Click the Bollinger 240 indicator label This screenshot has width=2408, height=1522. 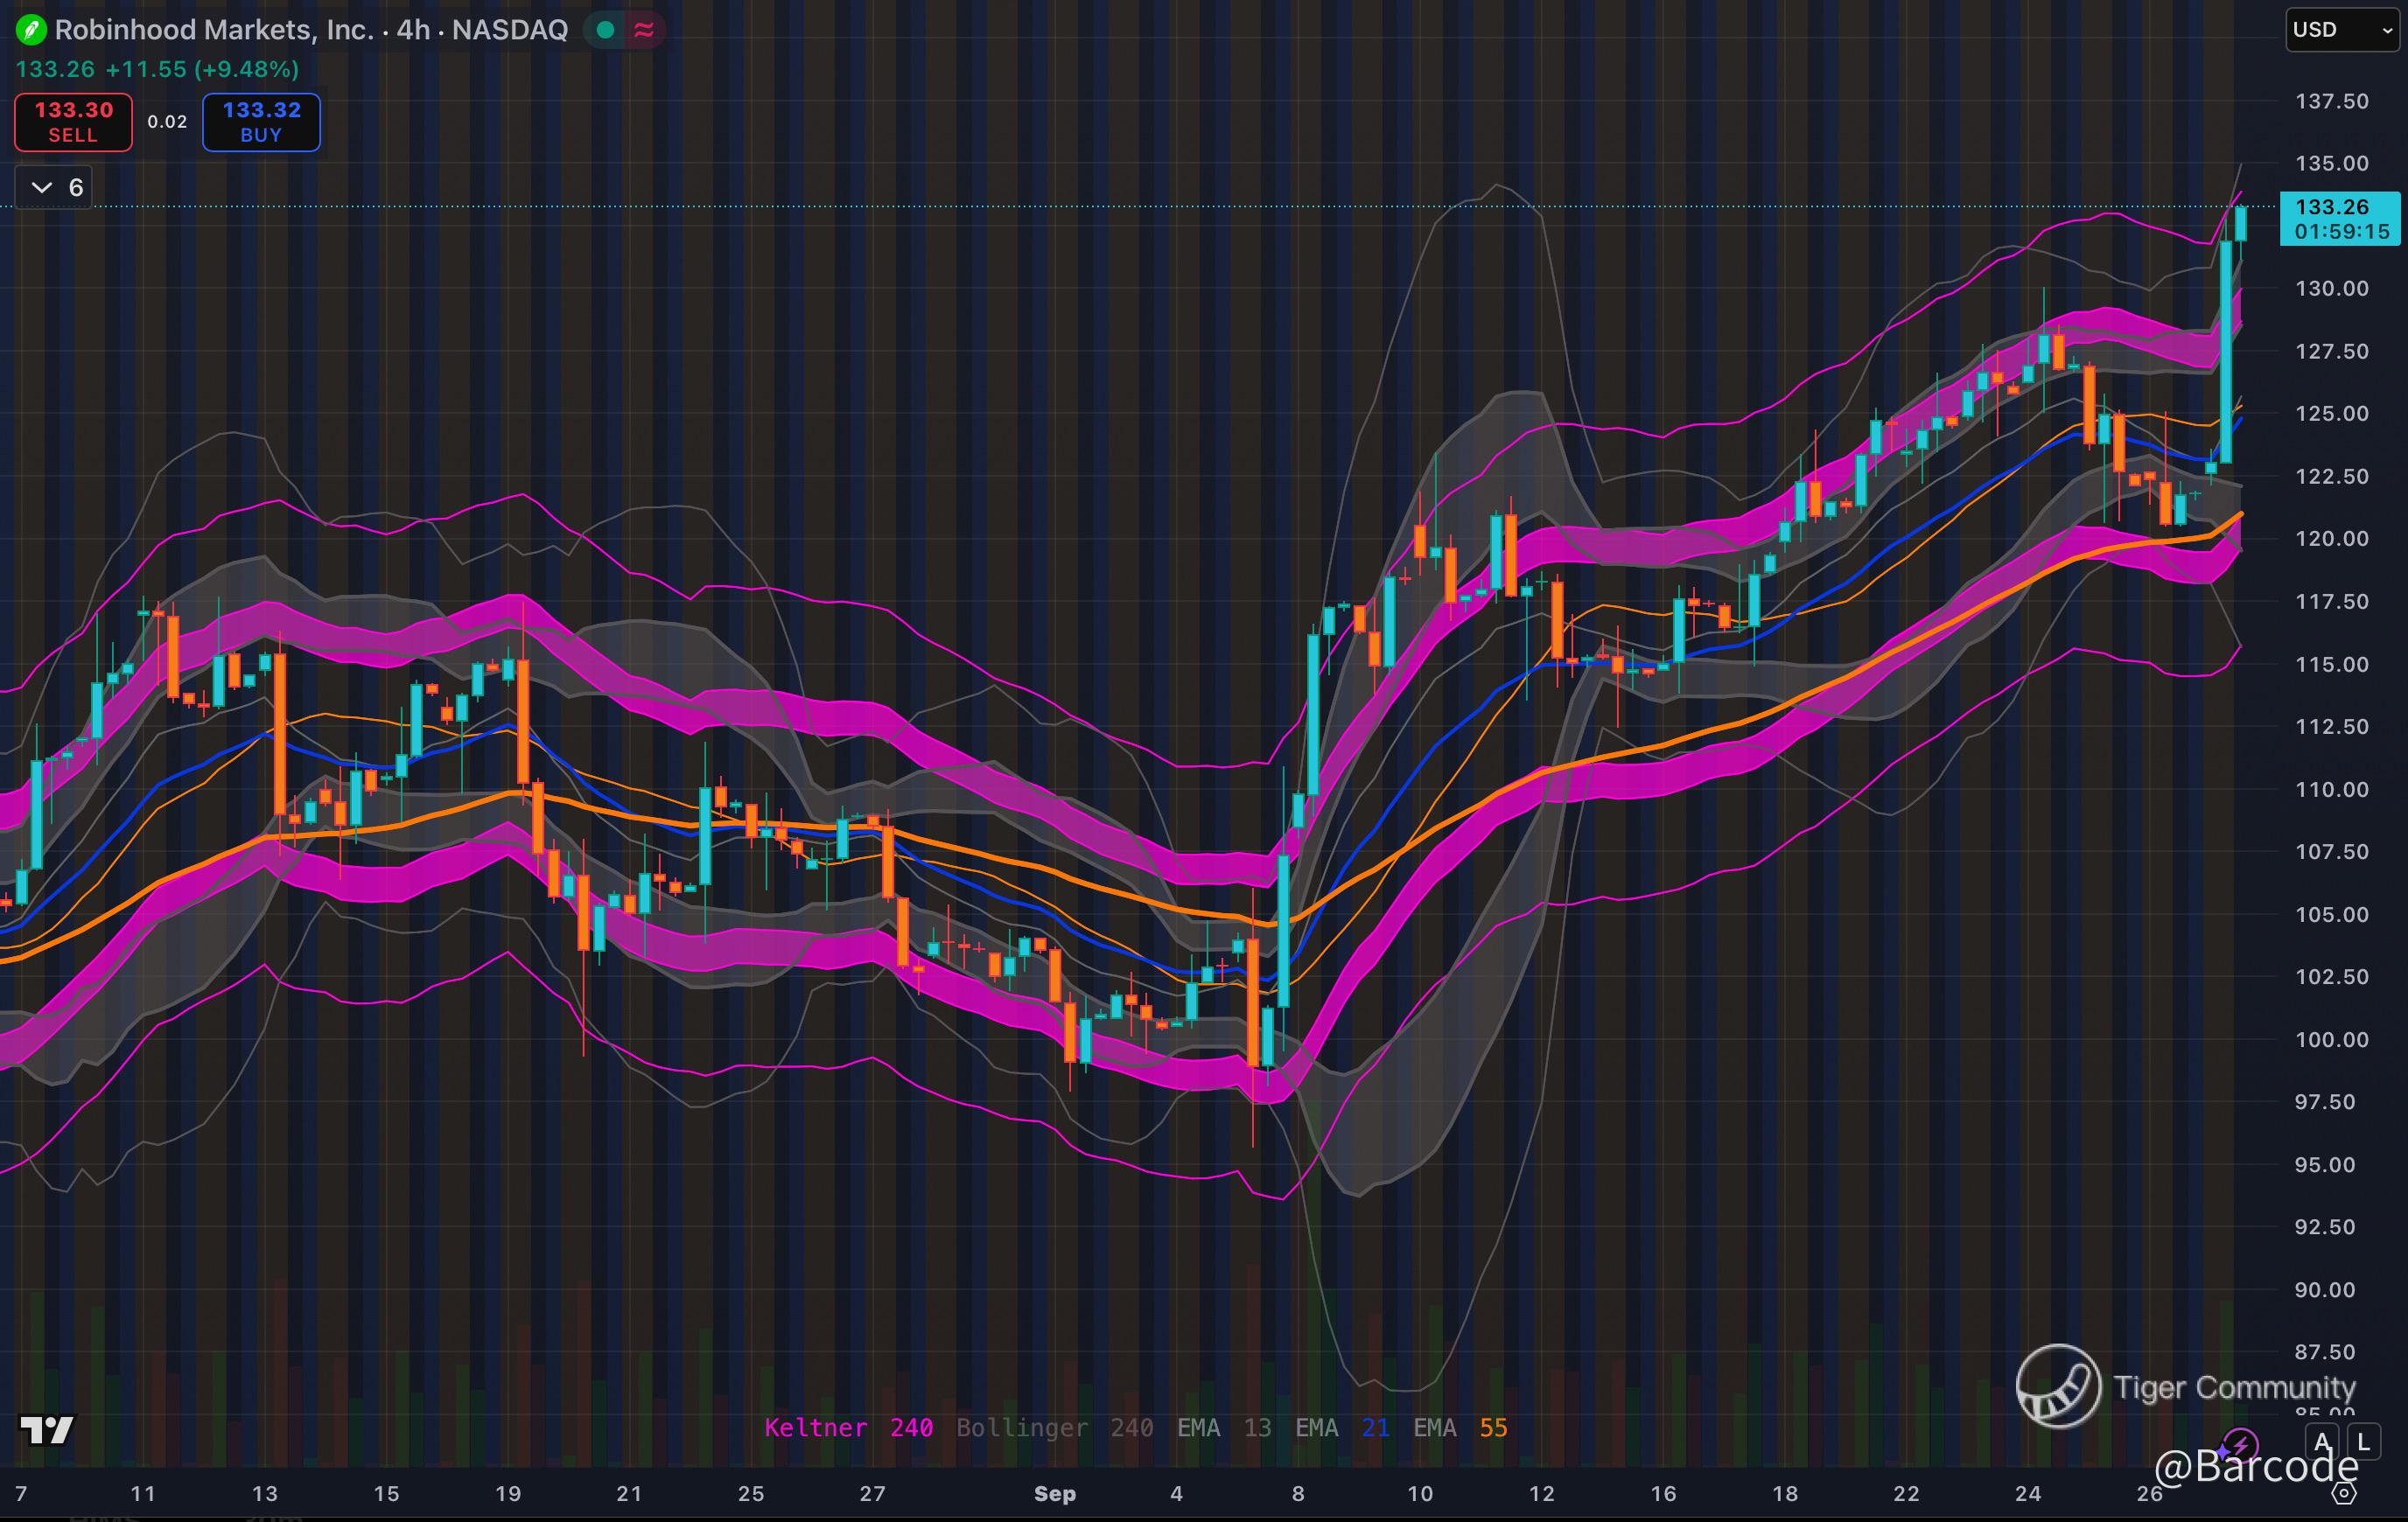coord(1054,1427)
